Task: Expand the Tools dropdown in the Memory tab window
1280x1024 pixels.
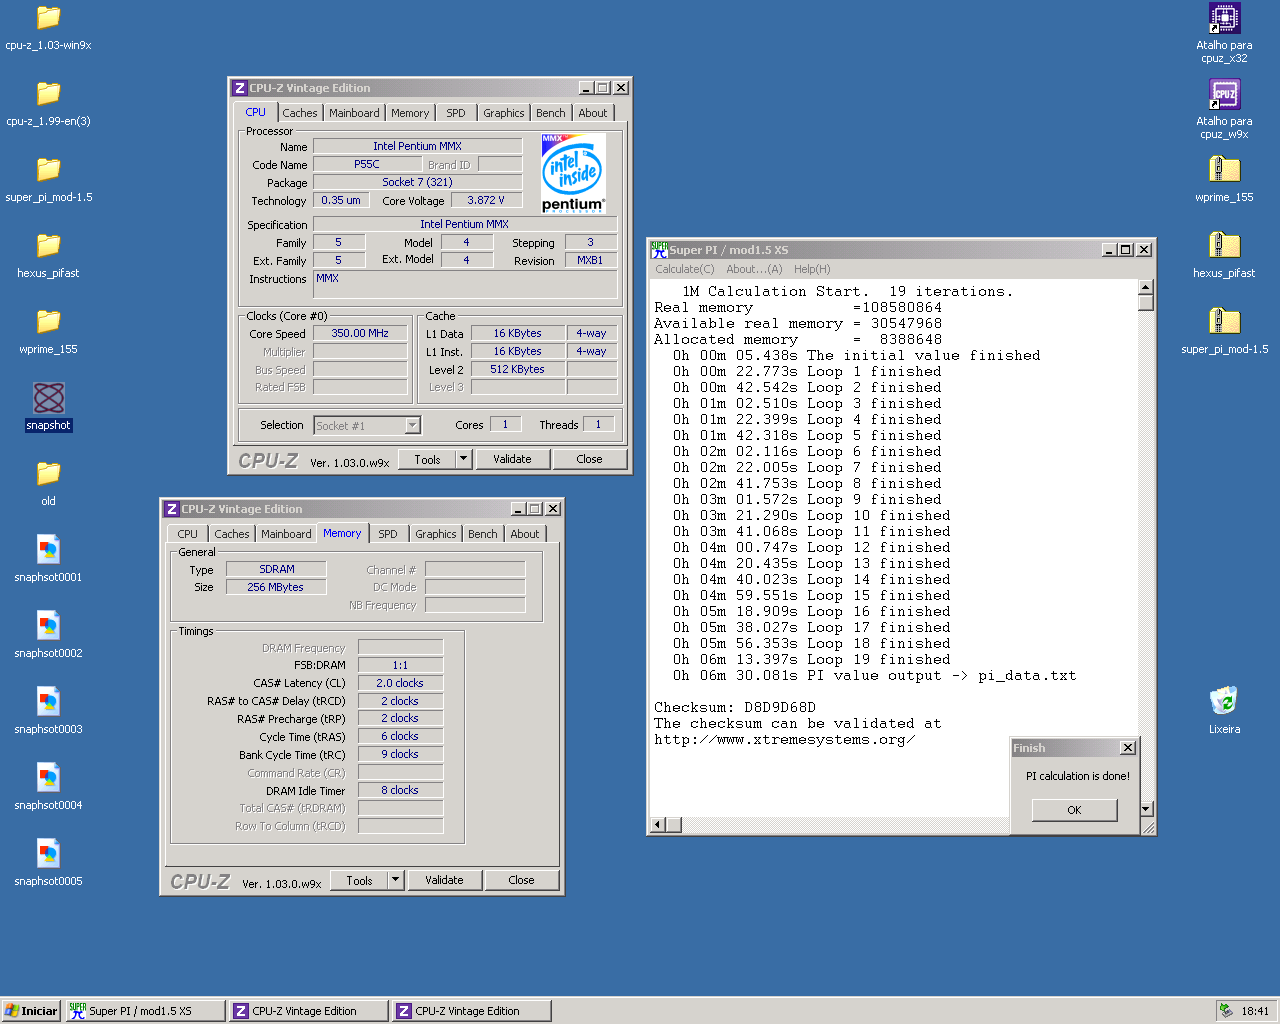Action: tap(395, 880)
